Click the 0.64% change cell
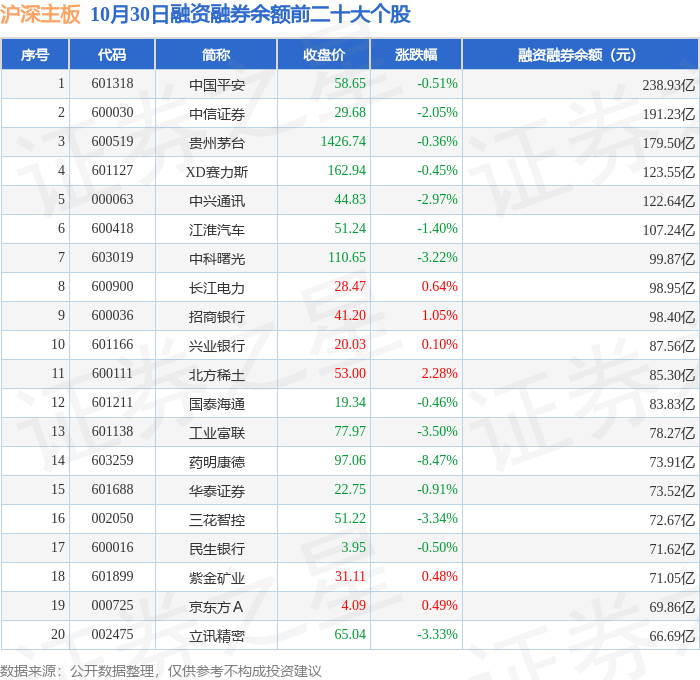Image resolution: width=700 pixels, height=680 pixels. (x=440, y=287)
